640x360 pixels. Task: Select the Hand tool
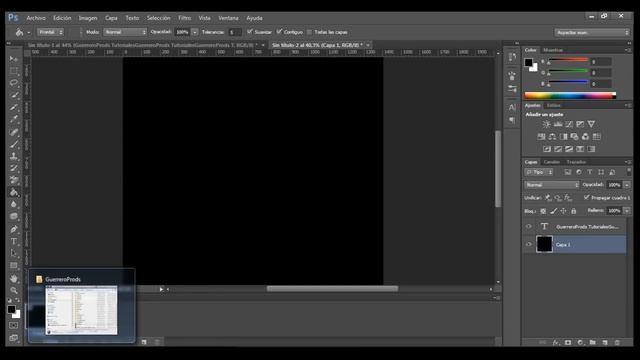[13, 278]
